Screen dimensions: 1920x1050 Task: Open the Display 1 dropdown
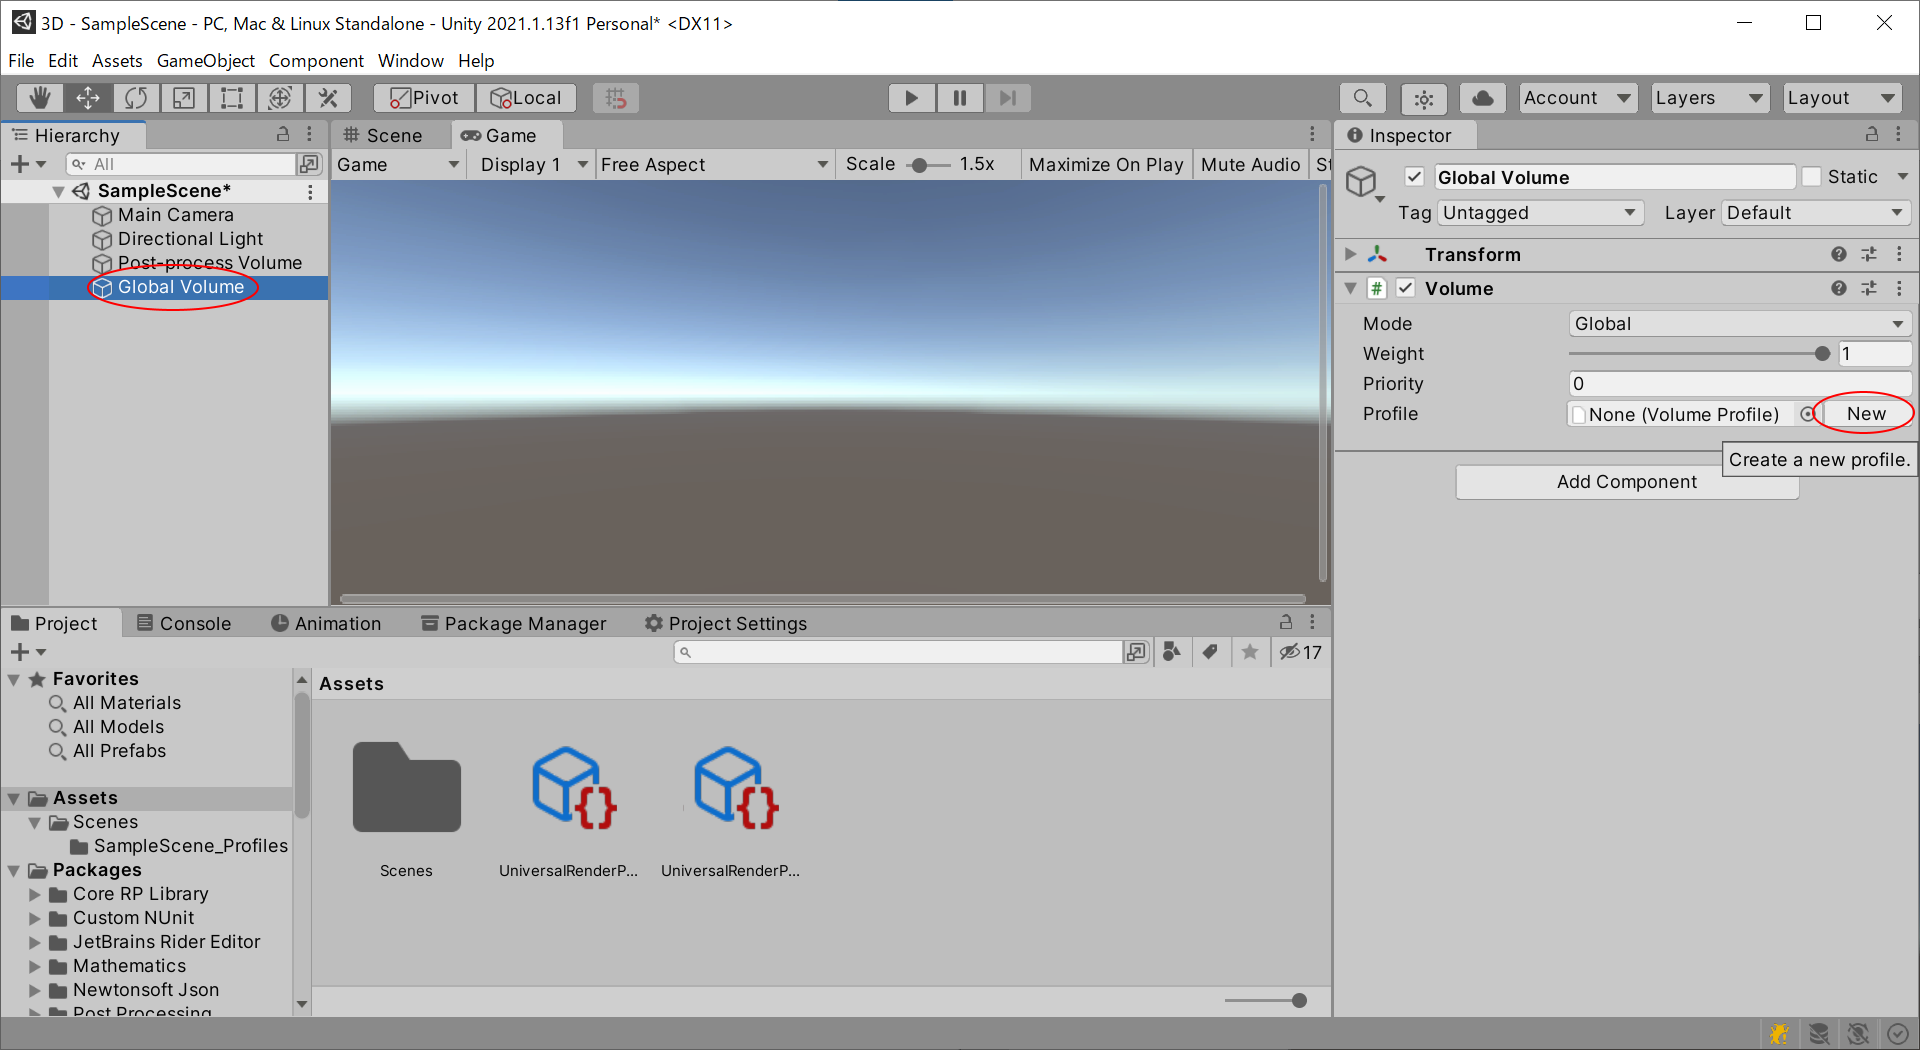[534, 164]
